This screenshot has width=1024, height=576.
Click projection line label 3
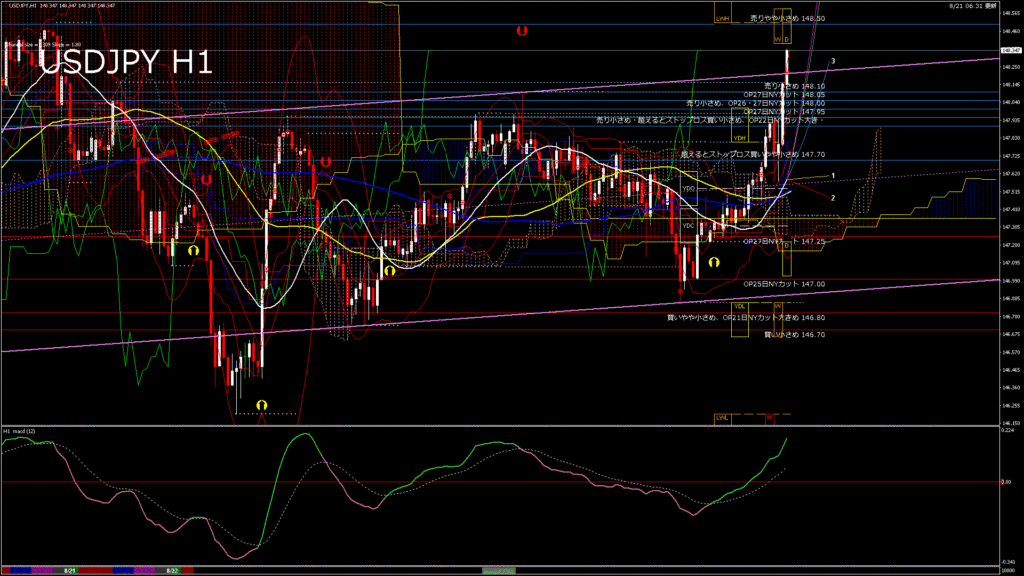(x=833, y=61)
